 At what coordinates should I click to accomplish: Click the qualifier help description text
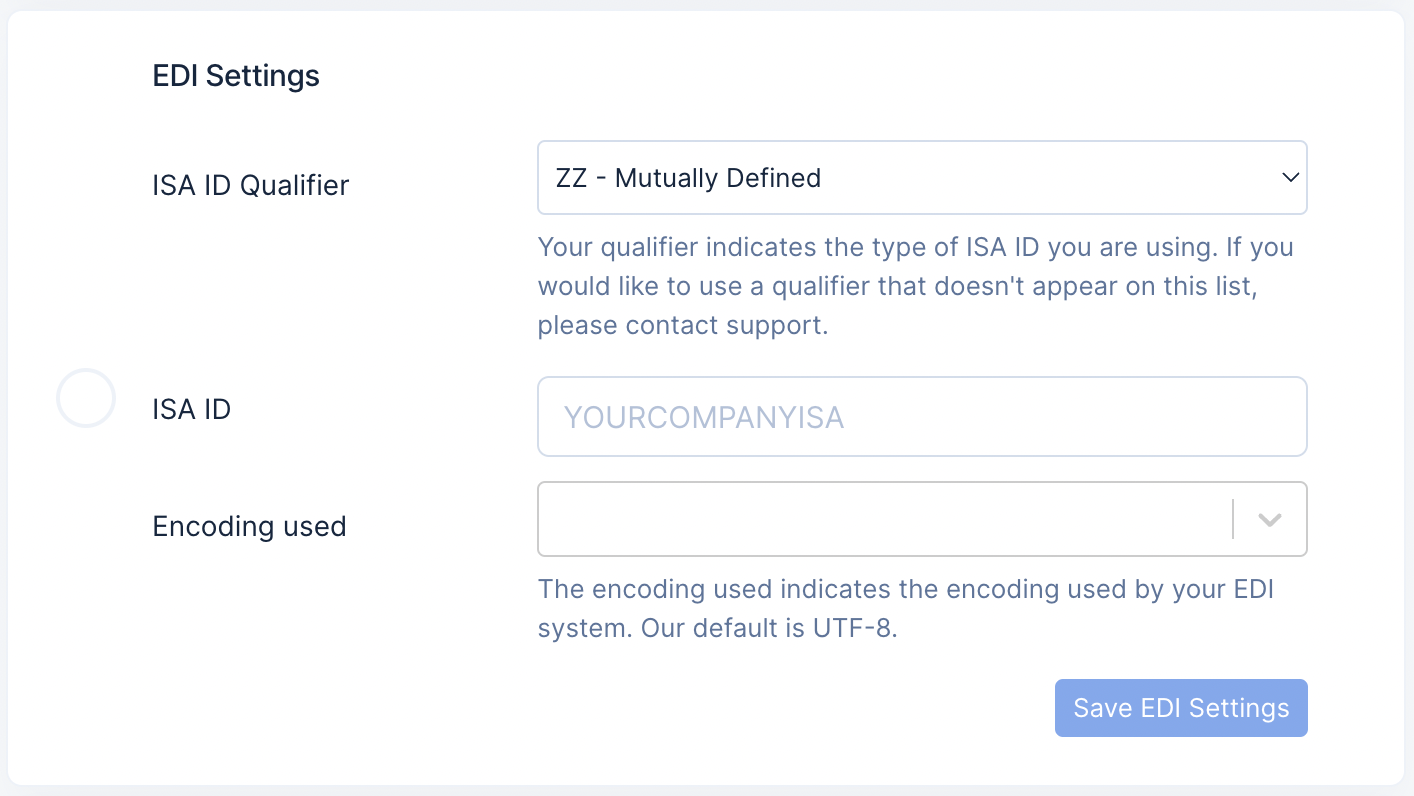[915, 287]
